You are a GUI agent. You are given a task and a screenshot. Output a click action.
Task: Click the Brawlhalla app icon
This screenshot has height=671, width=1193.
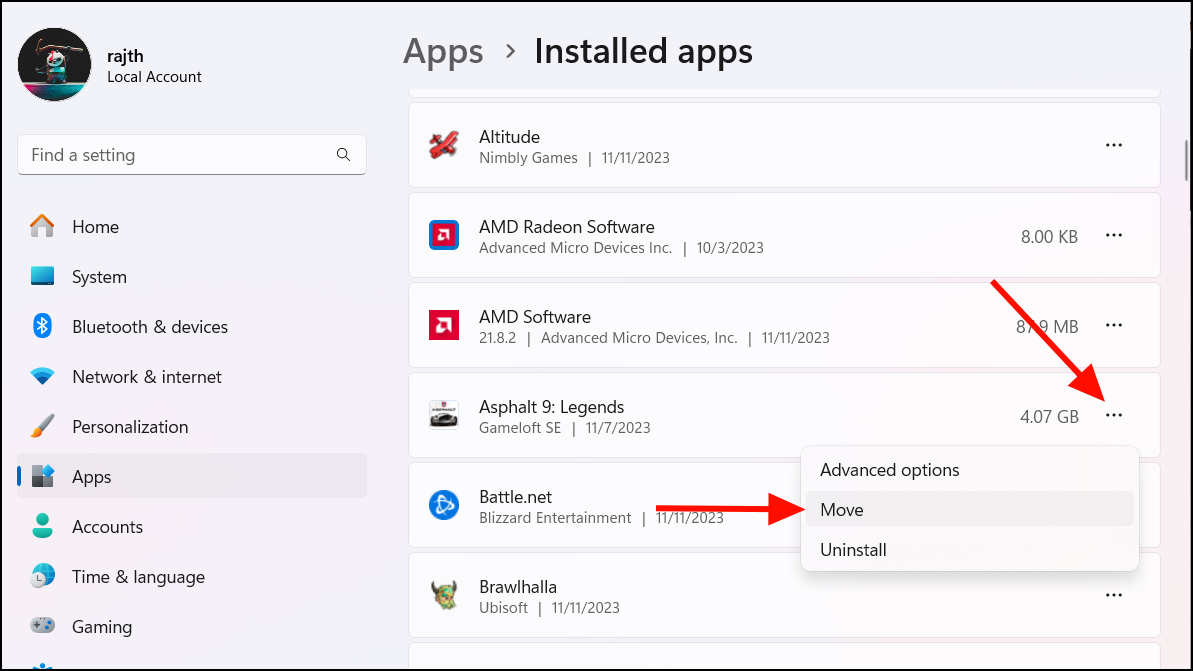(x=444, y=595)
